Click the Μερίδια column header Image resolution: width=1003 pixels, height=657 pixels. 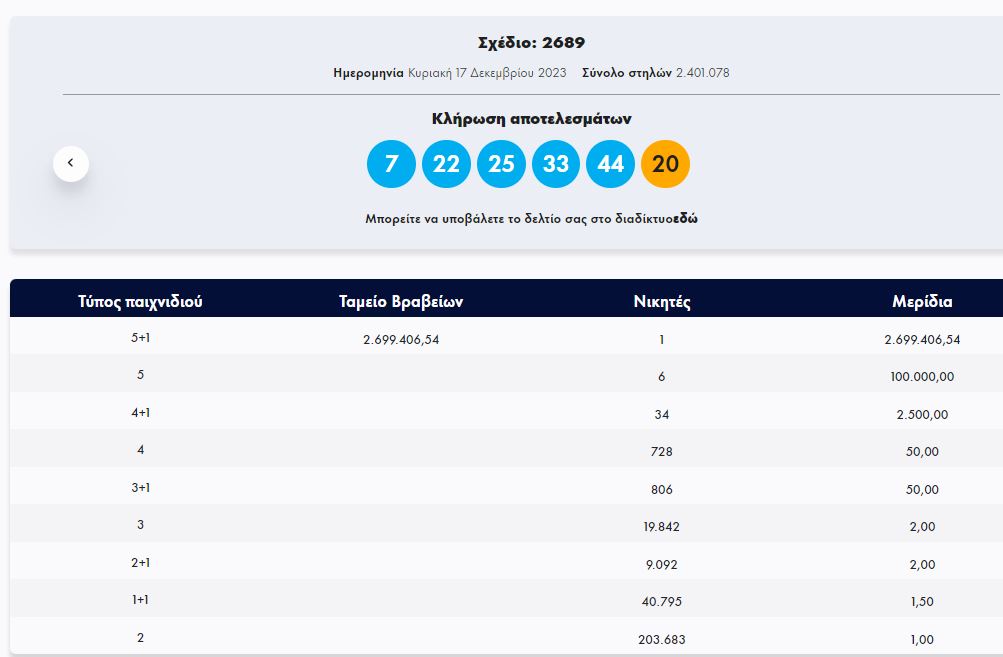click(922, 301)
